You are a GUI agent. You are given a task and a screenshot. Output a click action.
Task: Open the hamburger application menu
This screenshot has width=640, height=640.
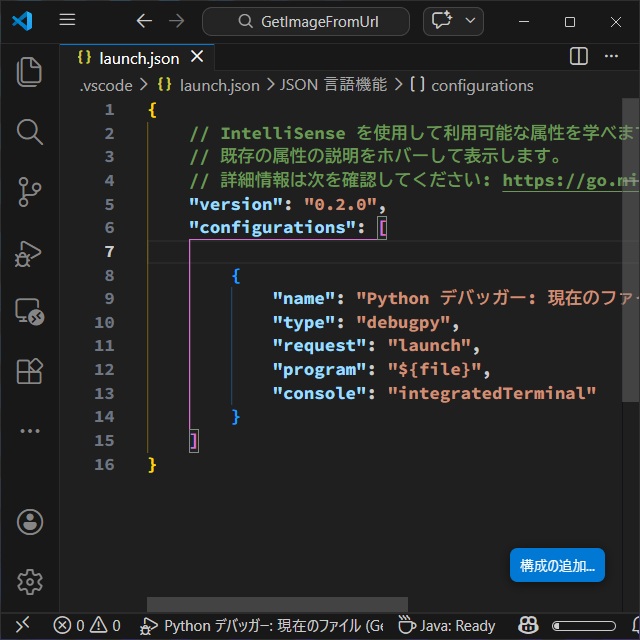coord(67,21)
